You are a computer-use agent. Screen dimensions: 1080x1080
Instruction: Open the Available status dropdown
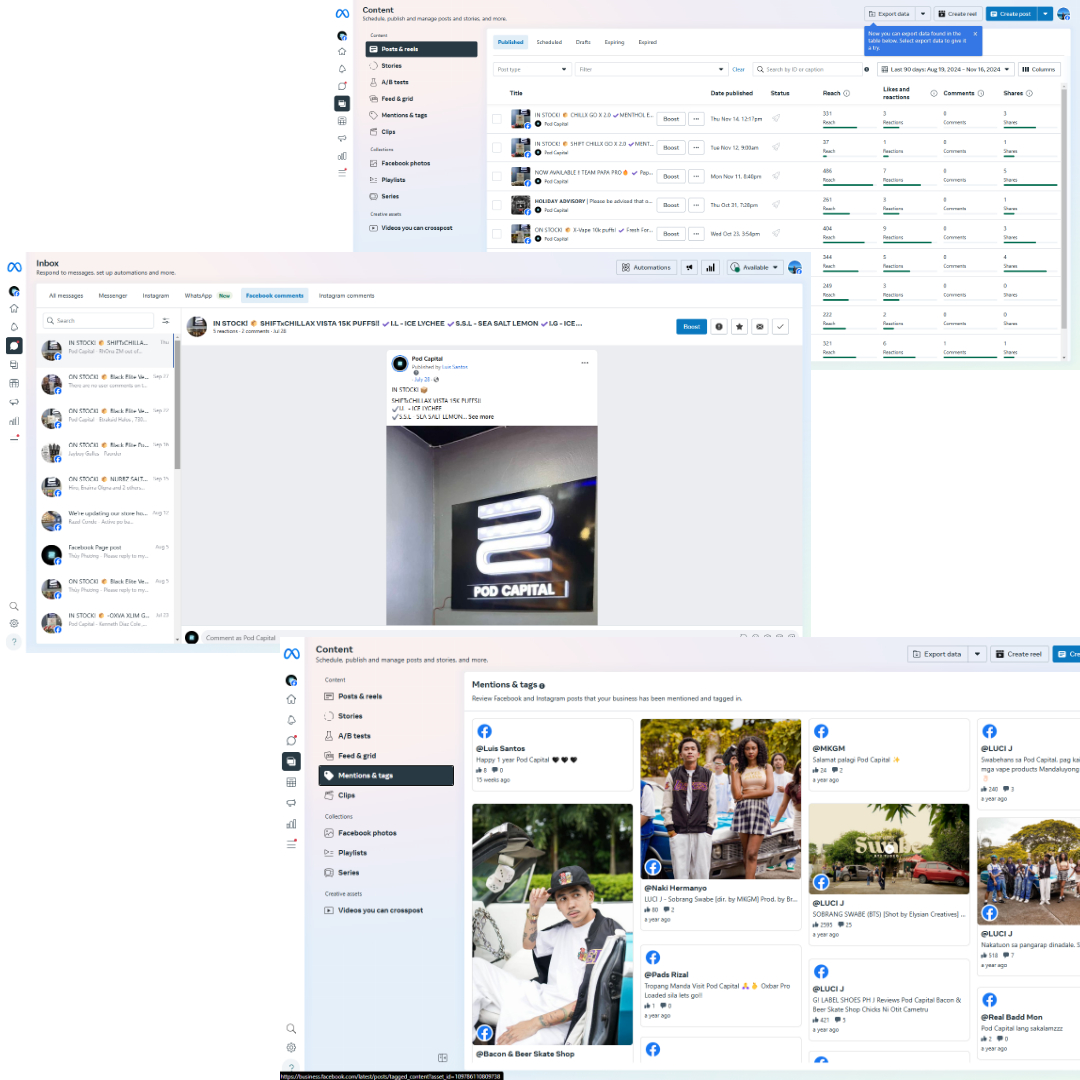click(755, 268)
